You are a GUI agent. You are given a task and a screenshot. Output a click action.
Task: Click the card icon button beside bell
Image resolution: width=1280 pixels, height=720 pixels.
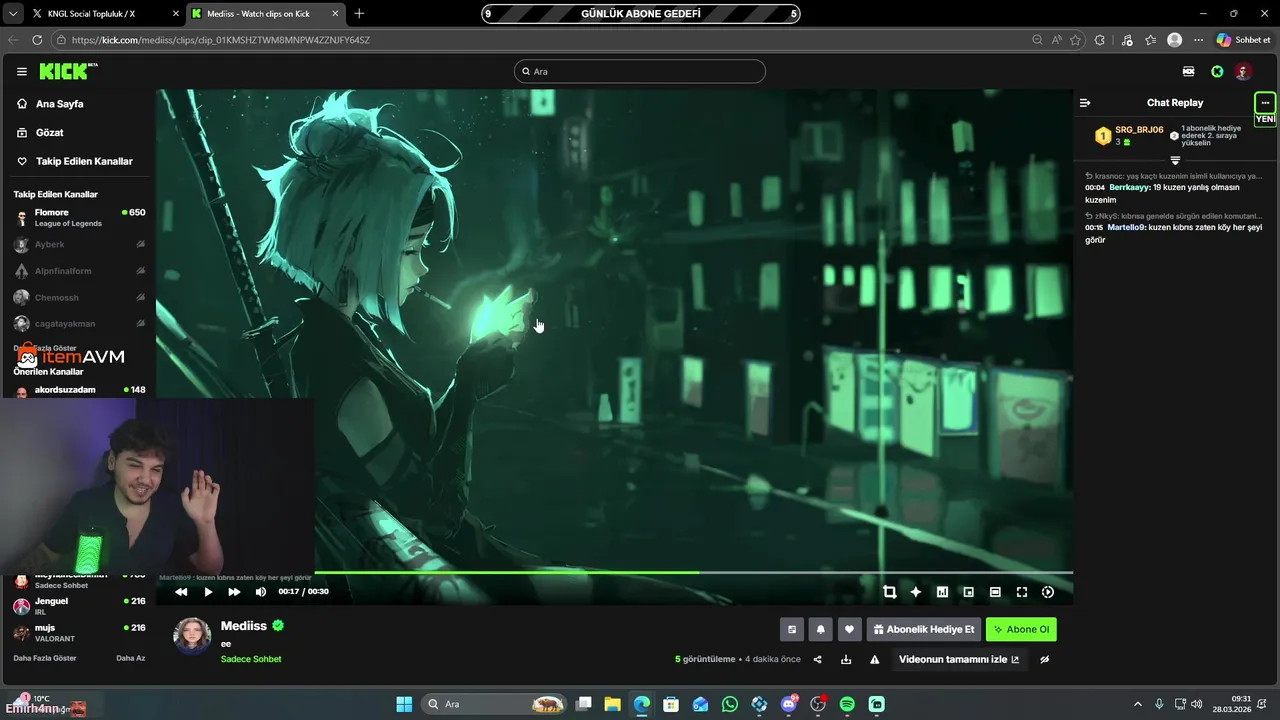point(792,629)
